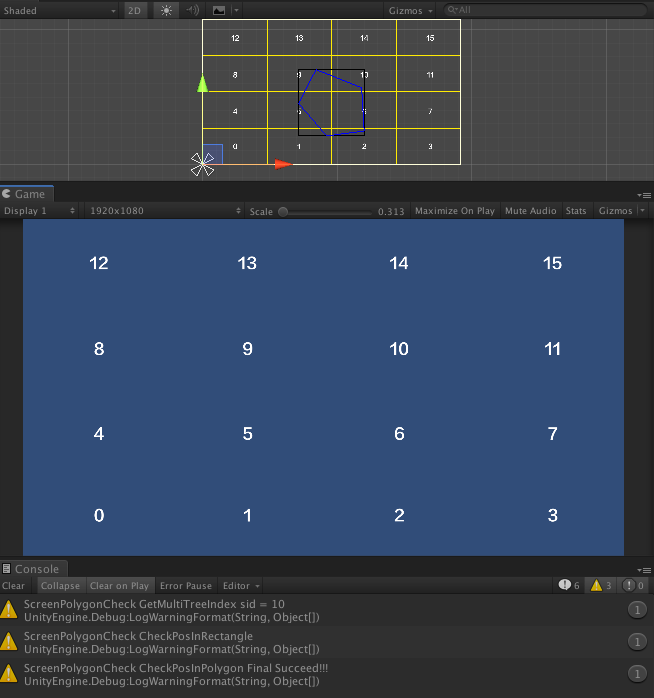Click grid cell 8 in Scene view

(235, 74)
